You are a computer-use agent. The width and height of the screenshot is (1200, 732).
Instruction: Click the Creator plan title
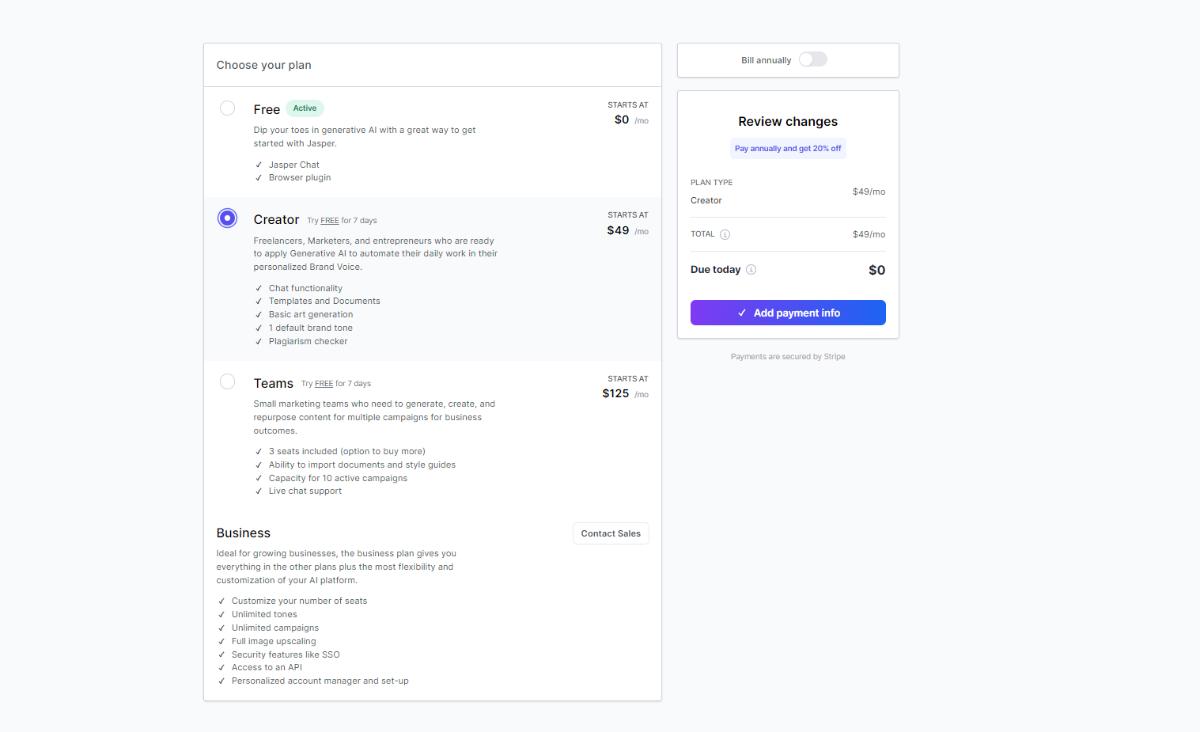276,220
